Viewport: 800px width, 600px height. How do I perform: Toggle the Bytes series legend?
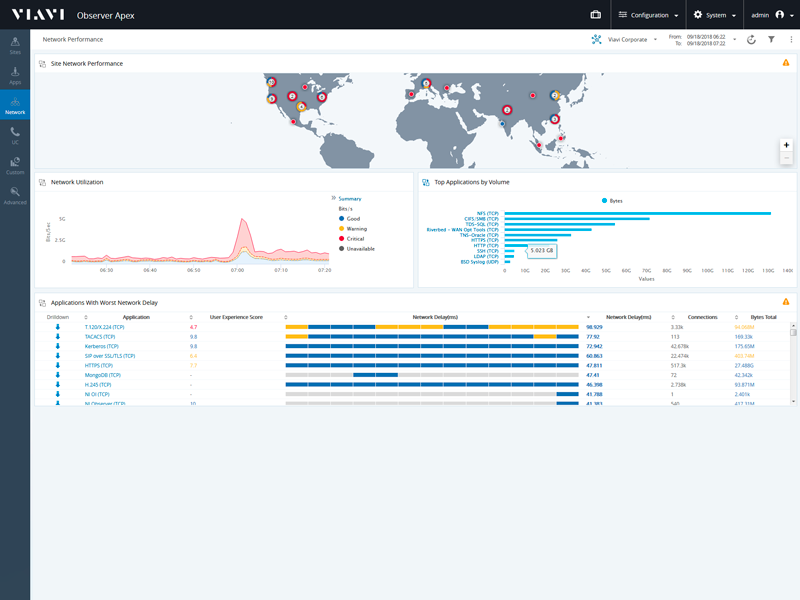point(612,201)
